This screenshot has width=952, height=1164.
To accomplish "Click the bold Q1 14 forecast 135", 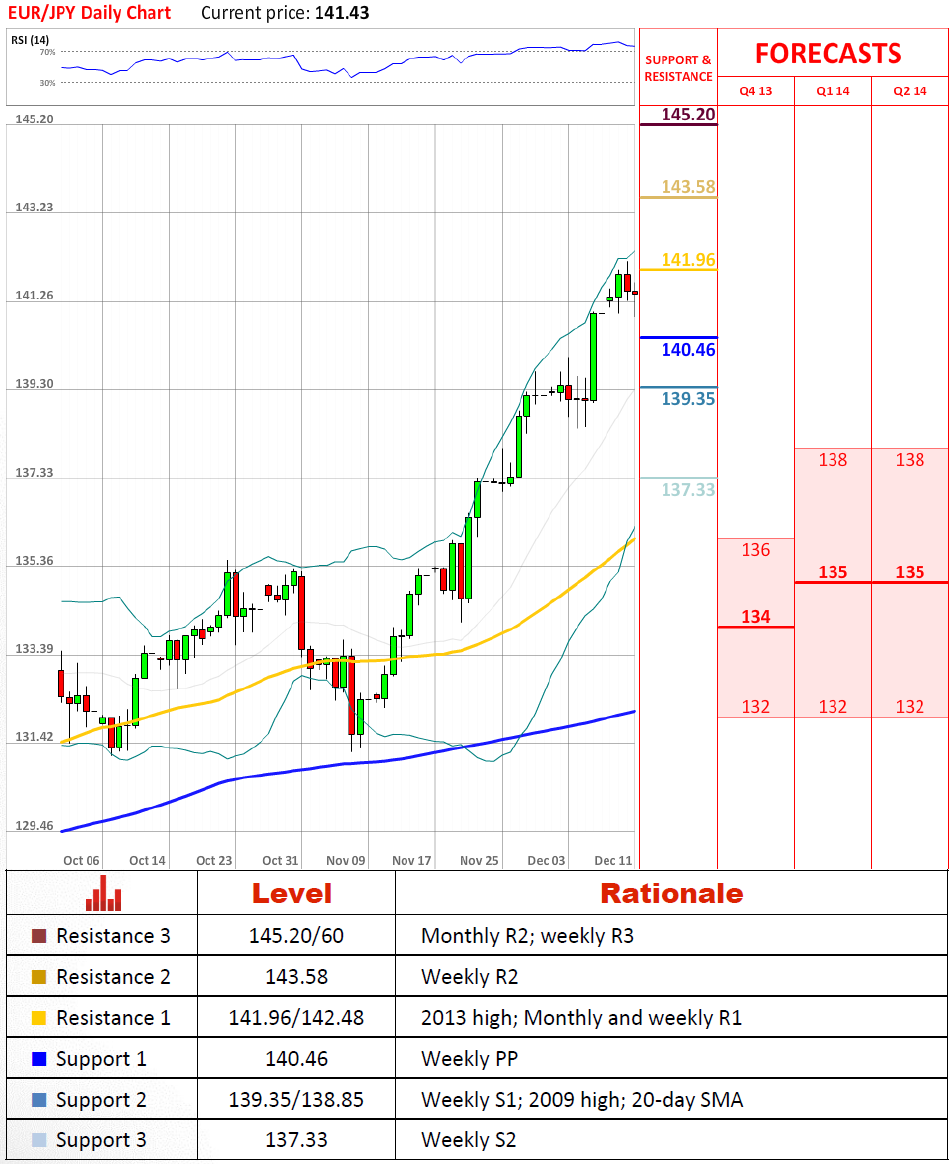I will [832, 572].
